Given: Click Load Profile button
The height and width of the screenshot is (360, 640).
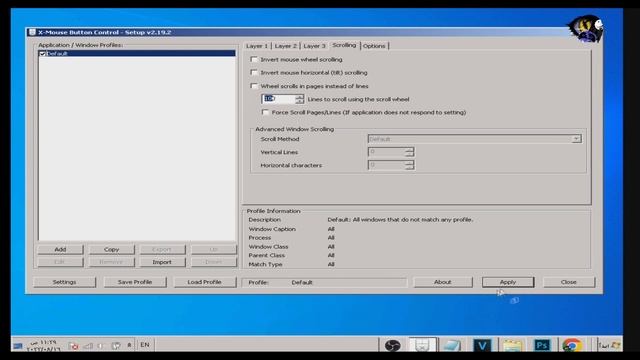Looking at the screenshot, I should coord(204,282).
